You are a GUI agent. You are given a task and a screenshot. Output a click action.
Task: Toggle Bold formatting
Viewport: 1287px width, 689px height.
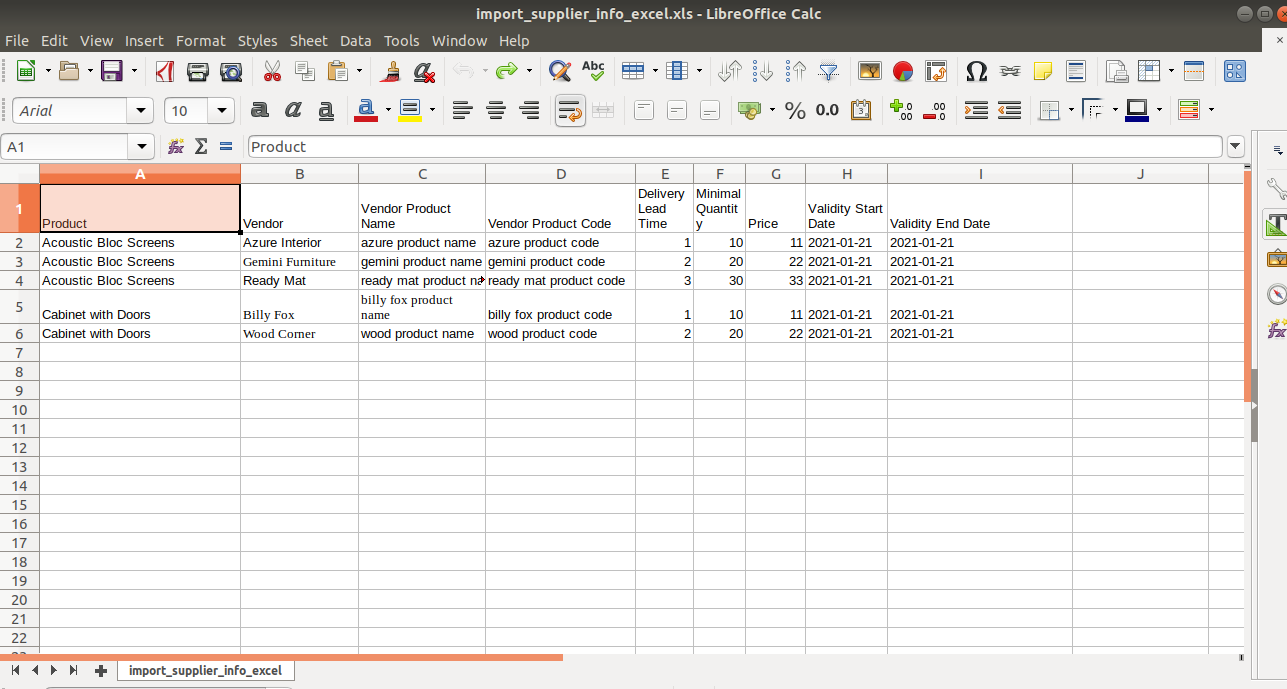[x=260, y=110]
